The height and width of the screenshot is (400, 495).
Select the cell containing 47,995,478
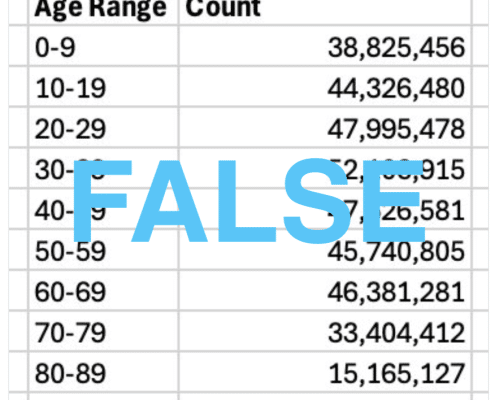(325, 128)
